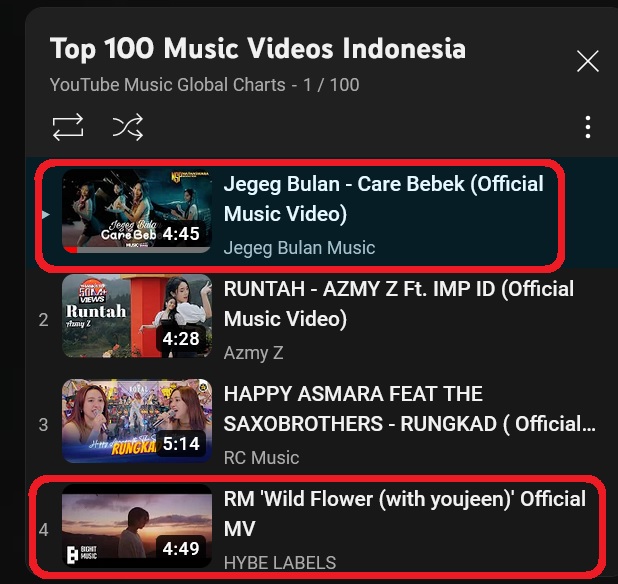The width and height of the screenshot is (618, 584).
Task: Open RM 'Wild Flower (with youjeen)' title
Action: [x=405, y=513]
